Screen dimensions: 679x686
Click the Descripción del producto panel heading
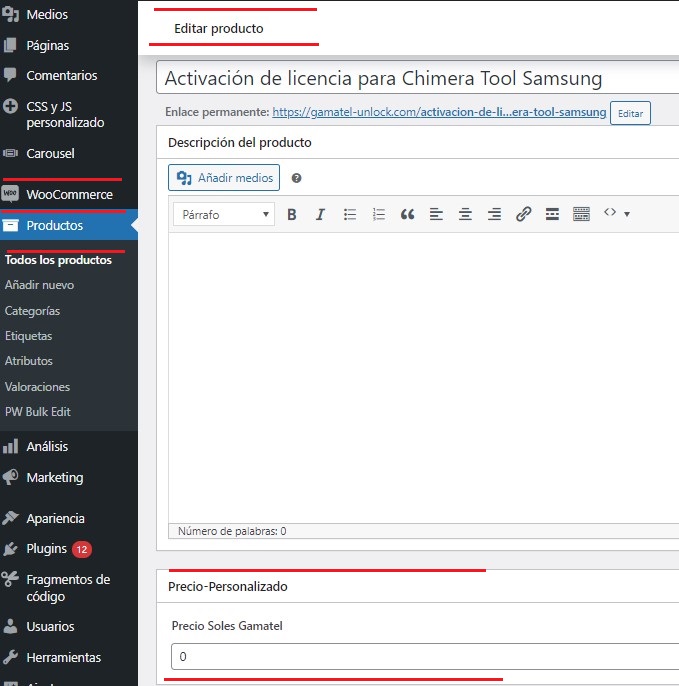coord(240,143)
